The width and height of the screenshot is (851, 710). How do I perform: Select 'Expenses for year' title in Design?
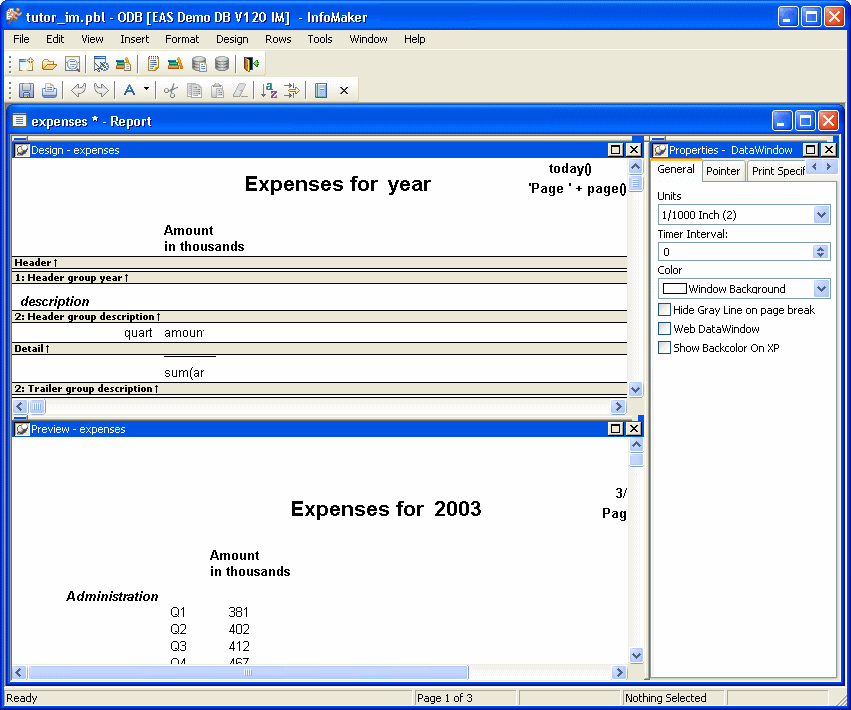338,185
